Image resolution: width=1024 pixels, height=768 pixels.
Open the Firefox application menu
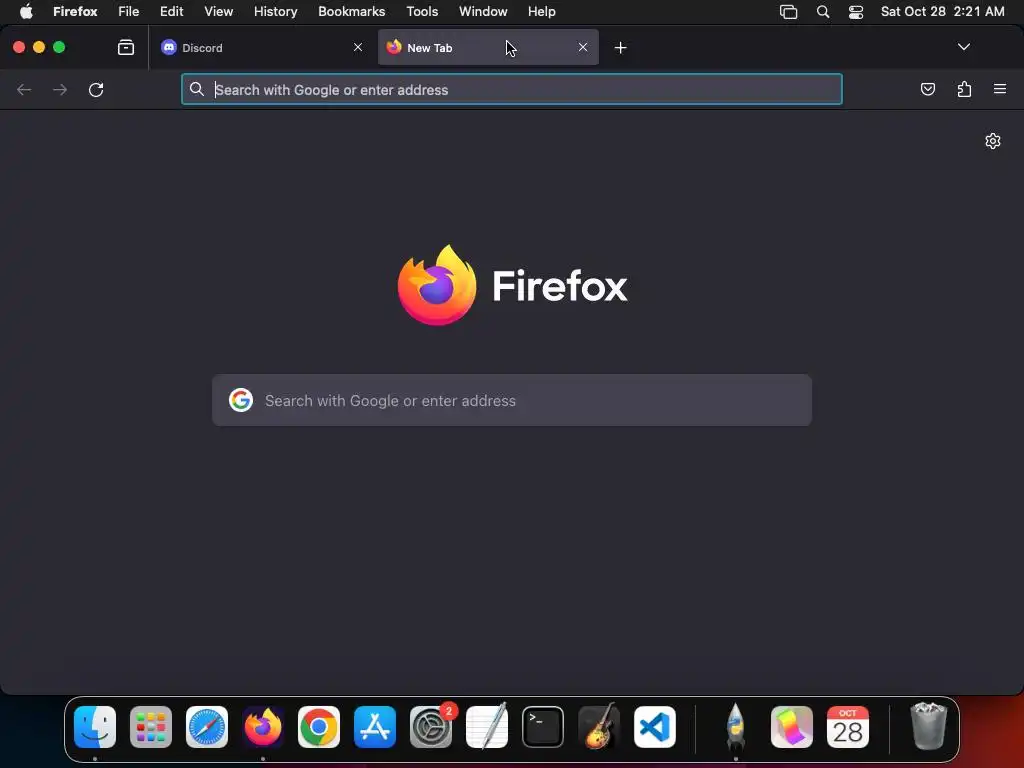1000,89
